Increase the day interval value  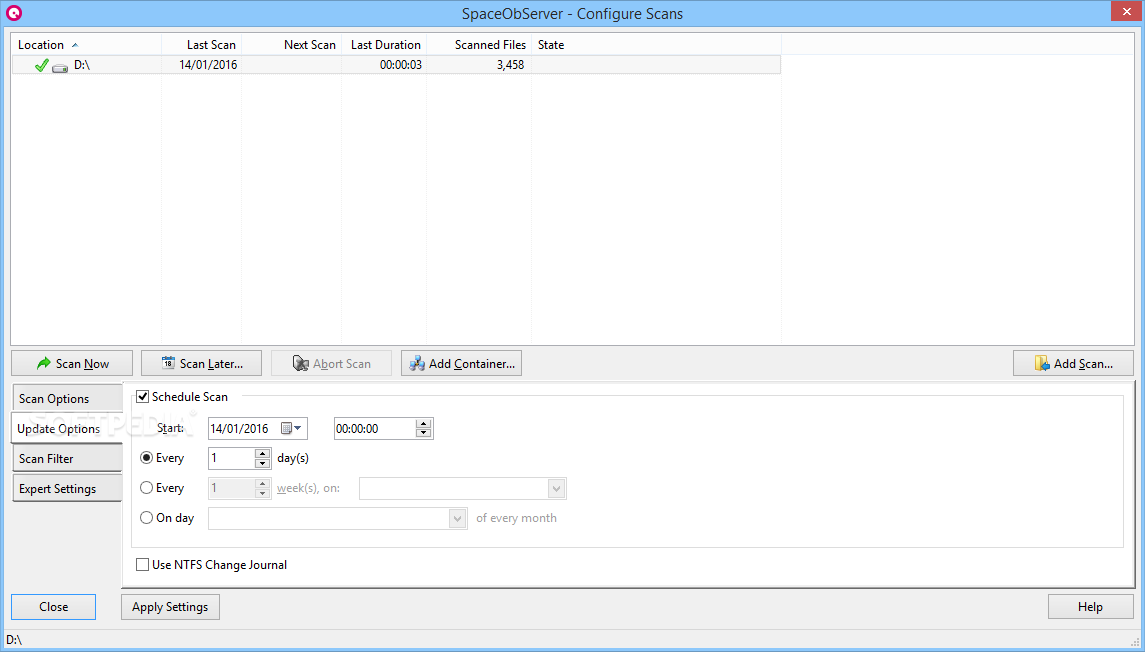[262, 453]
